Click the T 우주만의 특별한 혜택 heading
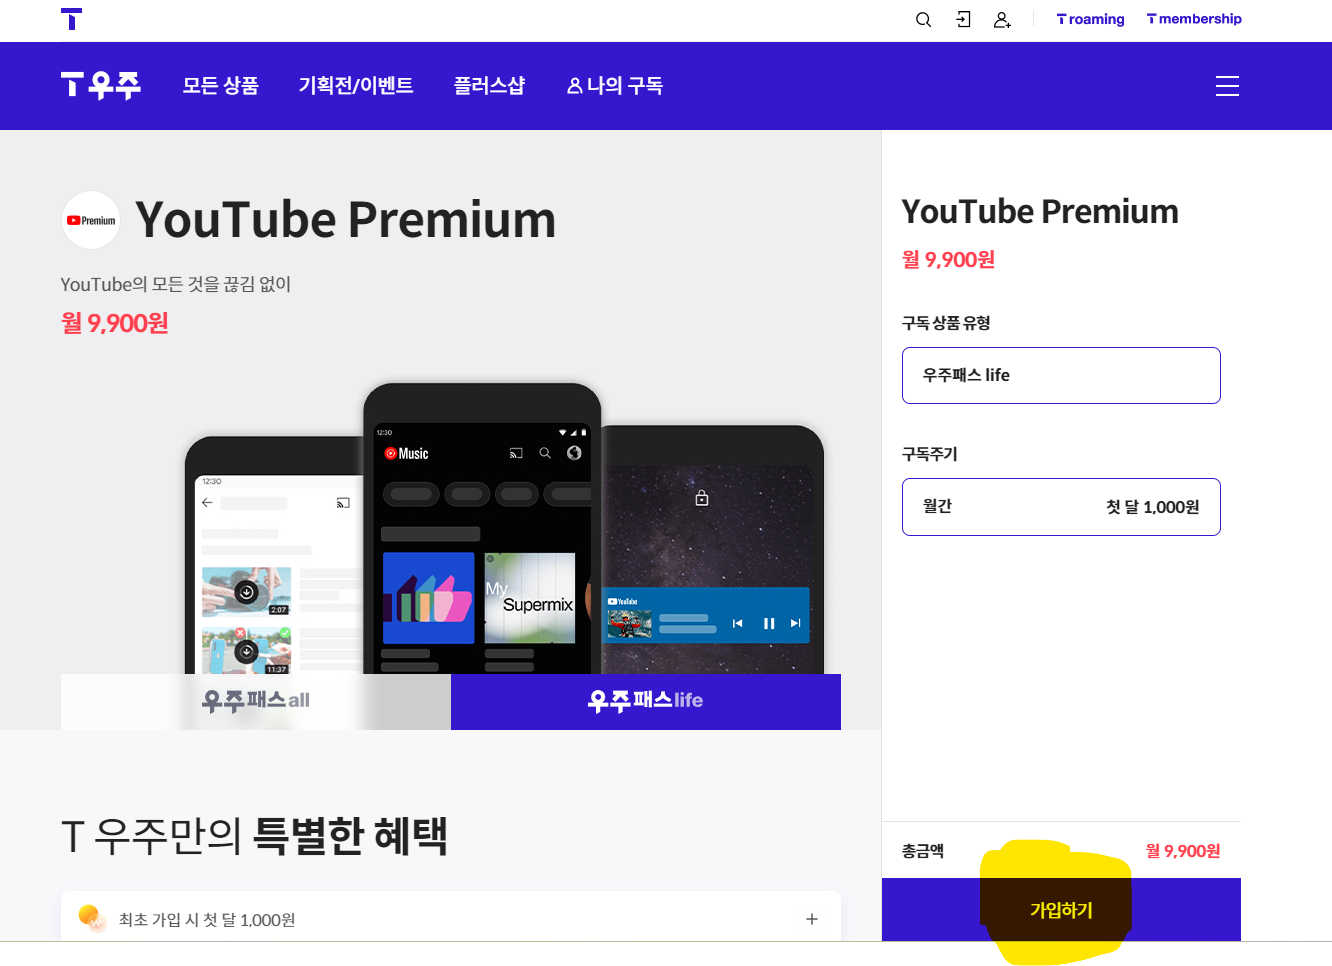The image size is (1332, 966). click(x=254, y=836)
